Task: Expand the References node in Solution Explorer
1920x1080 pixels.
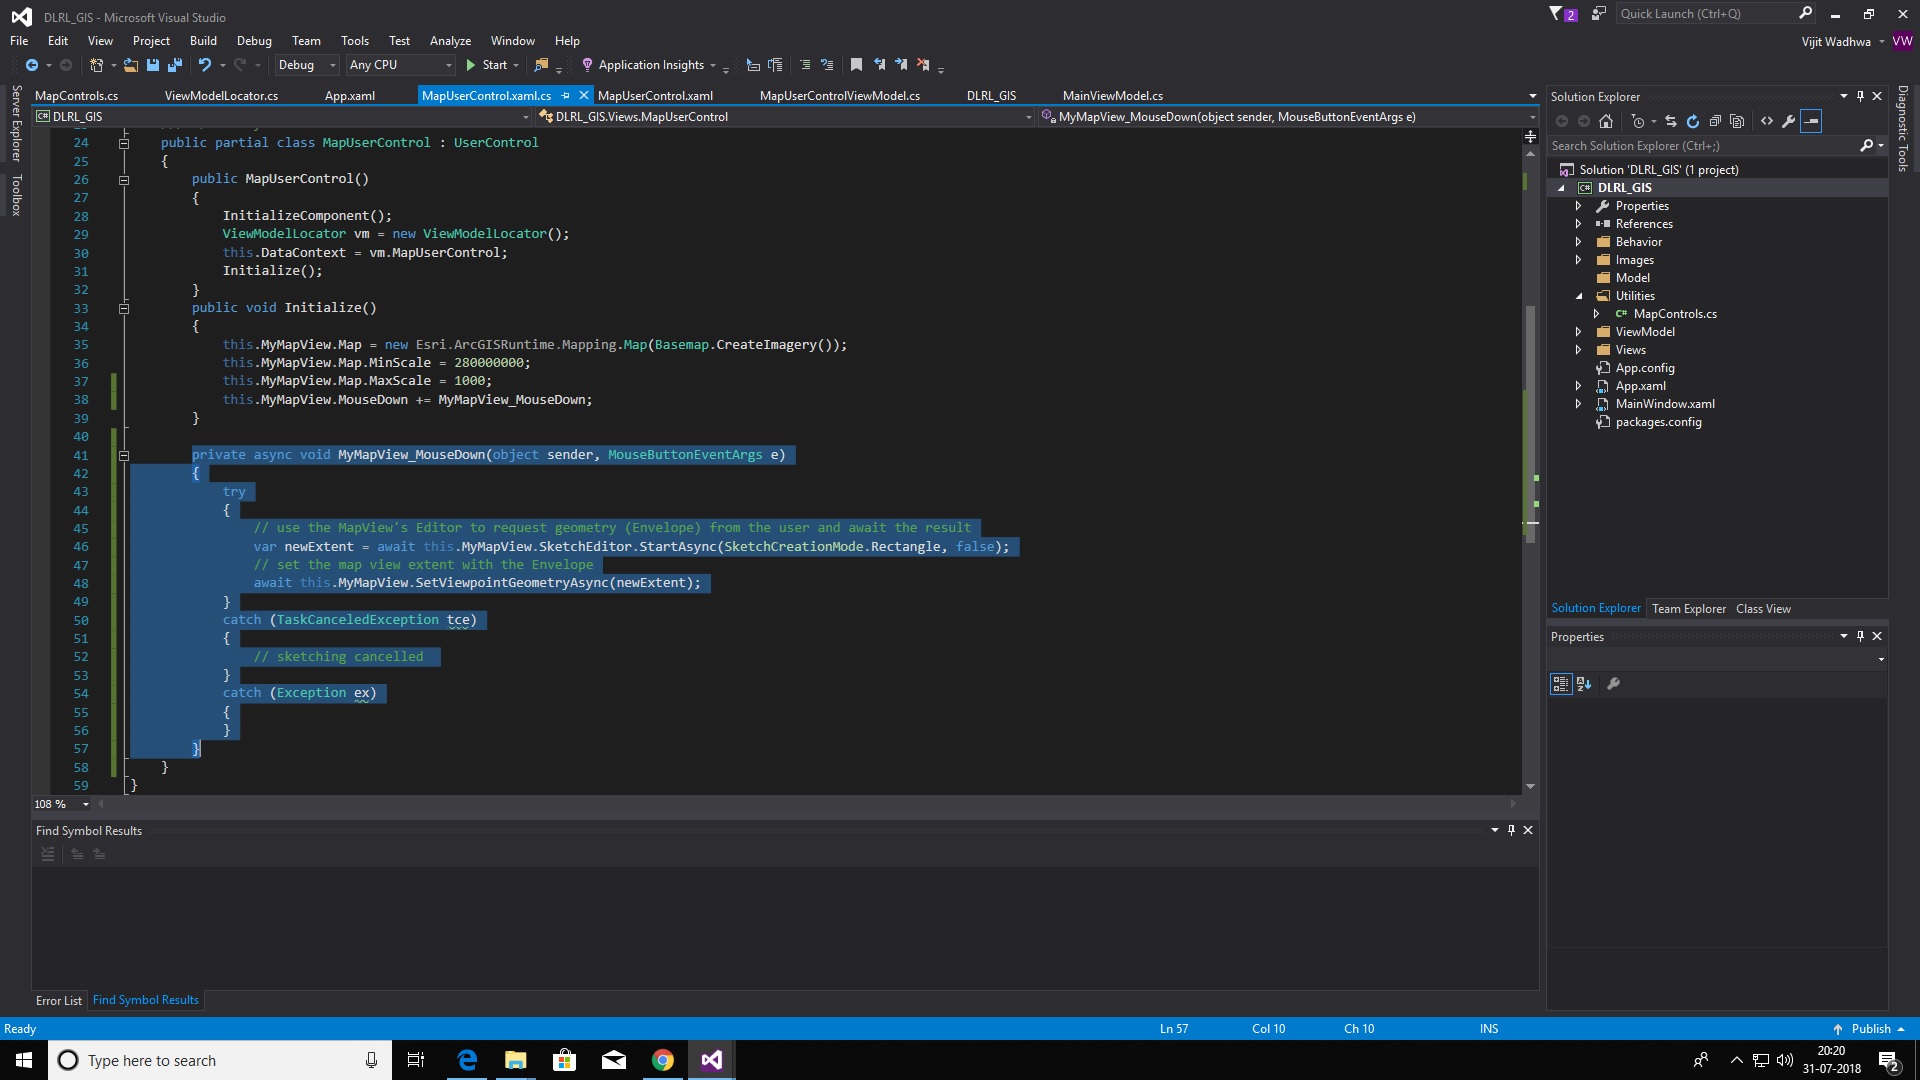Action: pos(1578,224)
